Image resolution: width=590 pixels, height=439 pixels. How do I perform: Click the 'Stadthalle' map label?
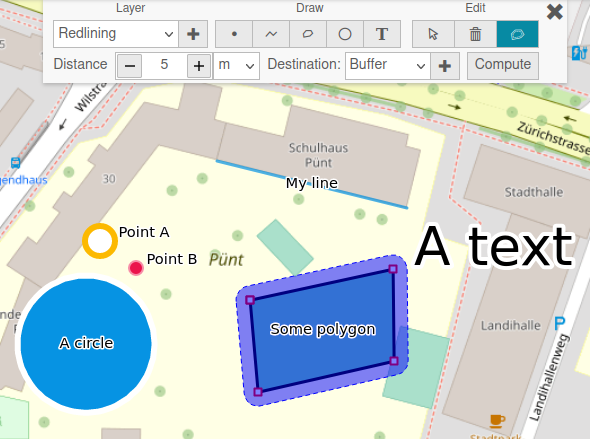pyautogui.click(x=534, y=192)
